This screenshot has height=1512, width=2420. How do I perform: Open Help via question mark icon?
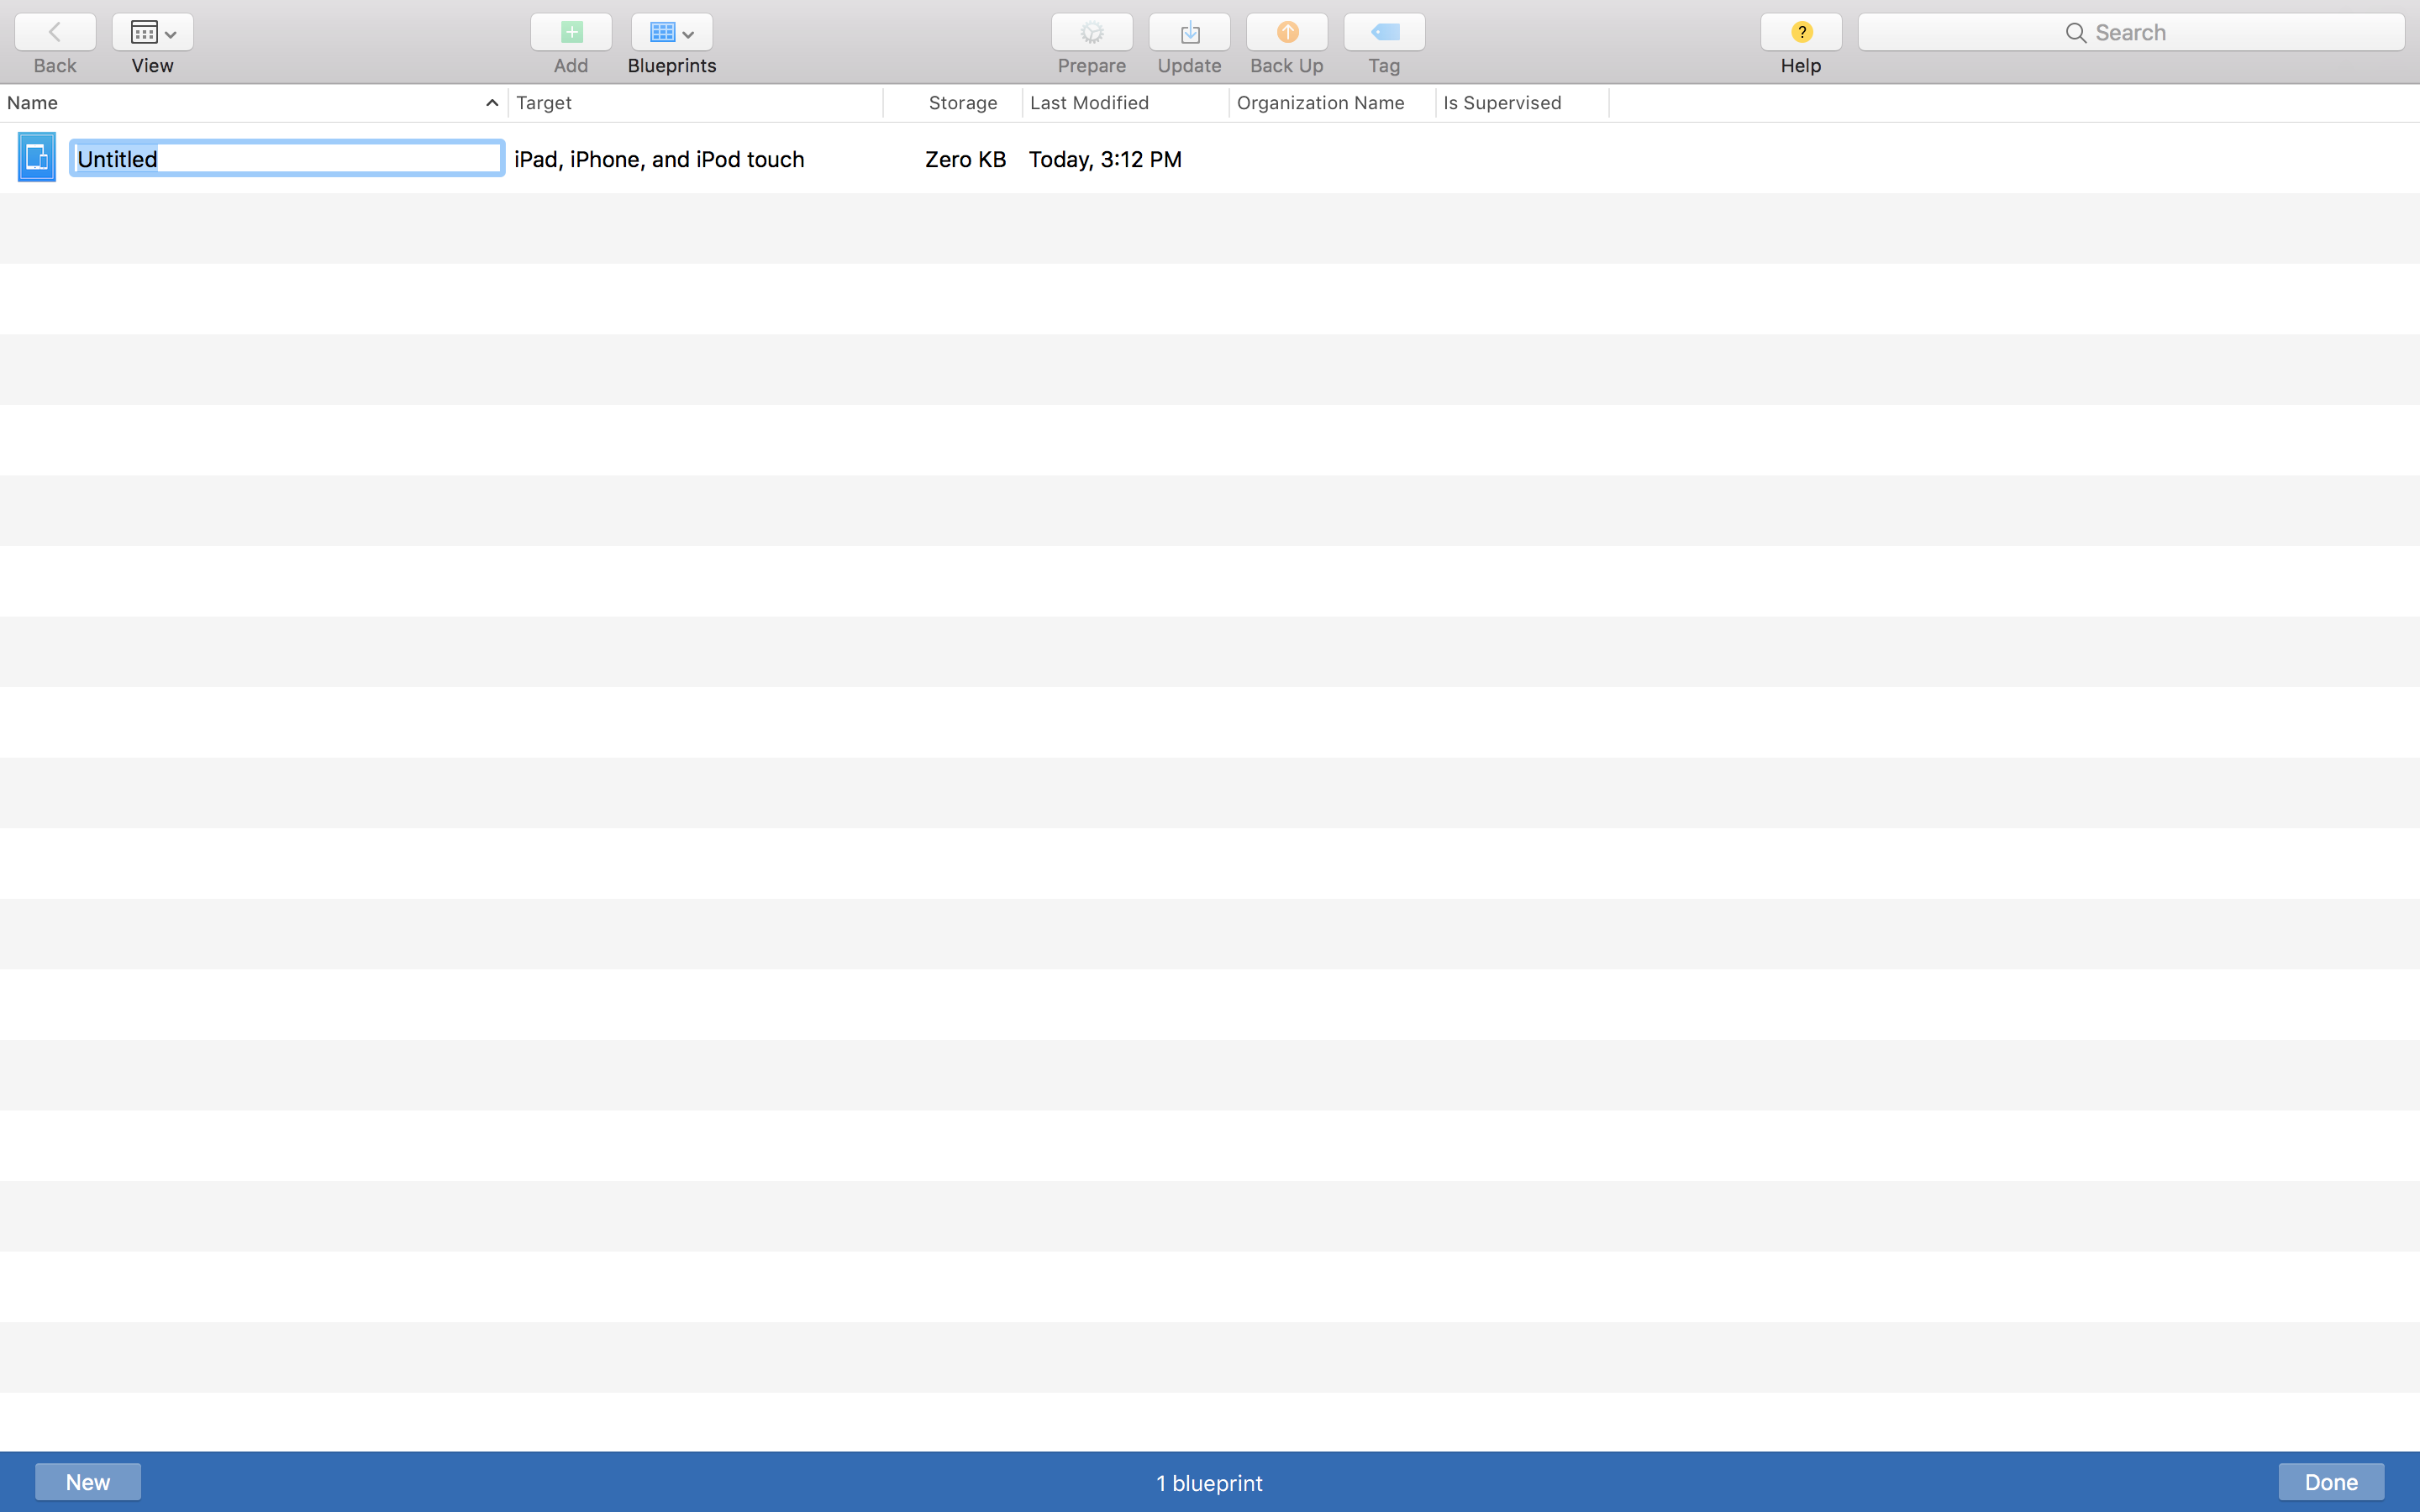coord(1800,32)
